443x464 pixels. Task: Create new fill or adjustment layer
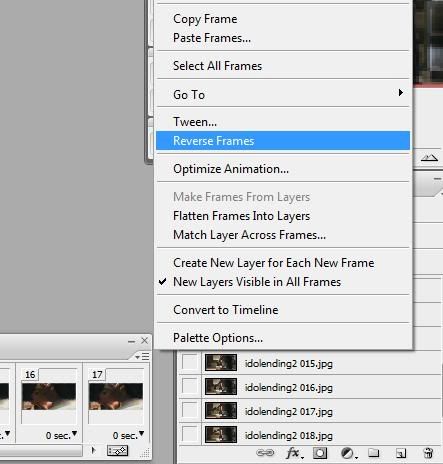(349, 453)
